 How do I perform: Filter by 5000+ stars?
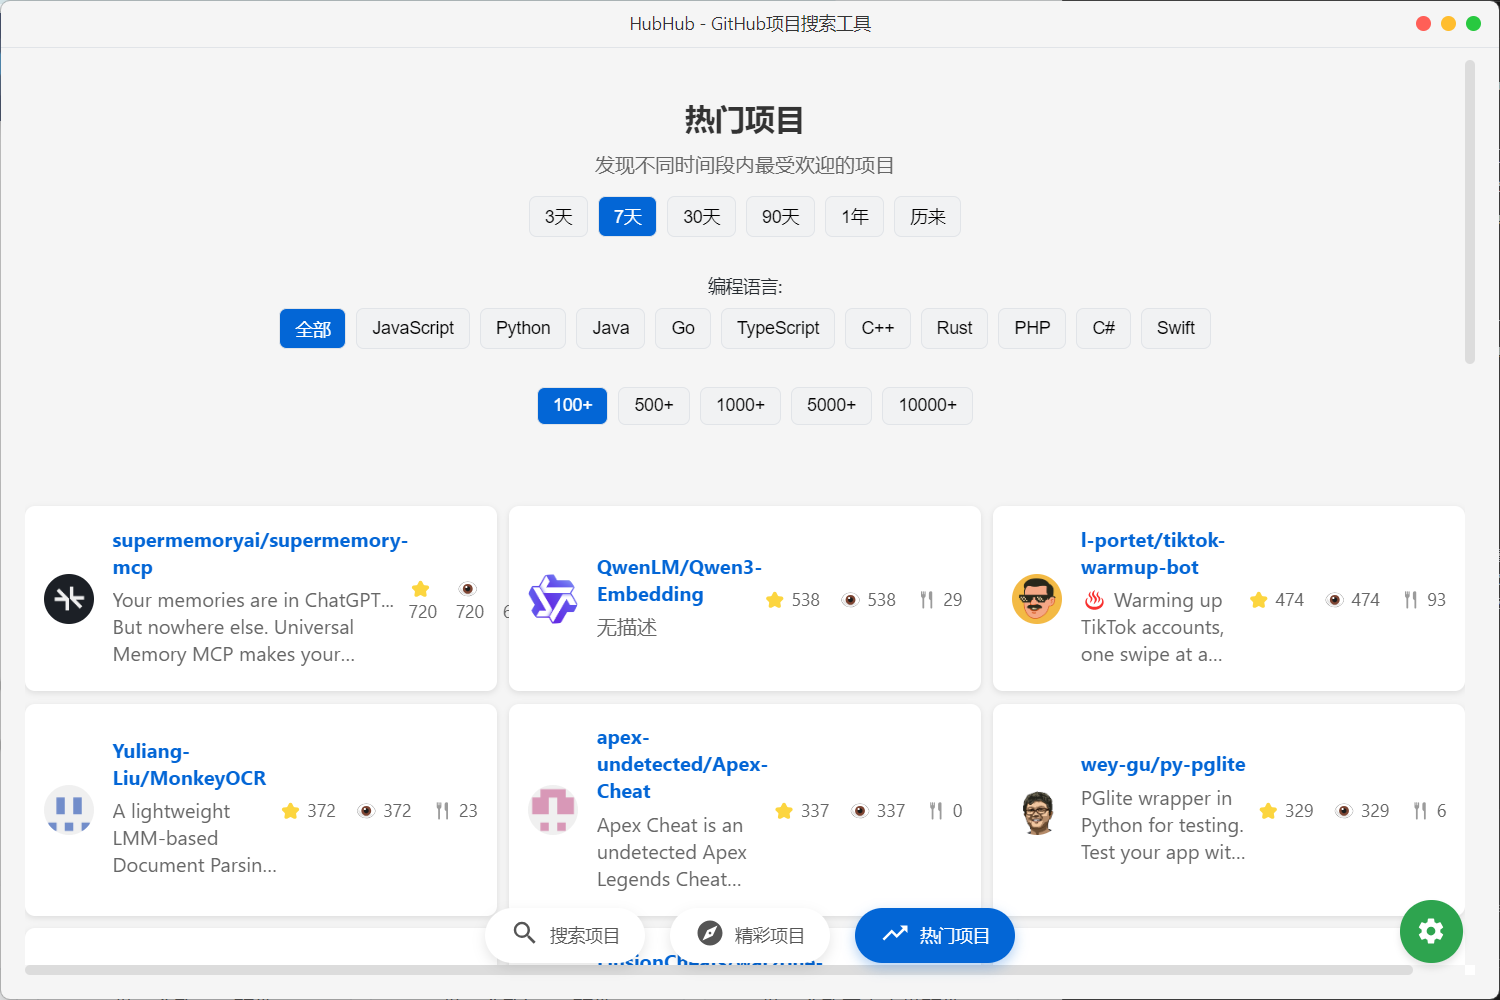(x=831, y=405)
